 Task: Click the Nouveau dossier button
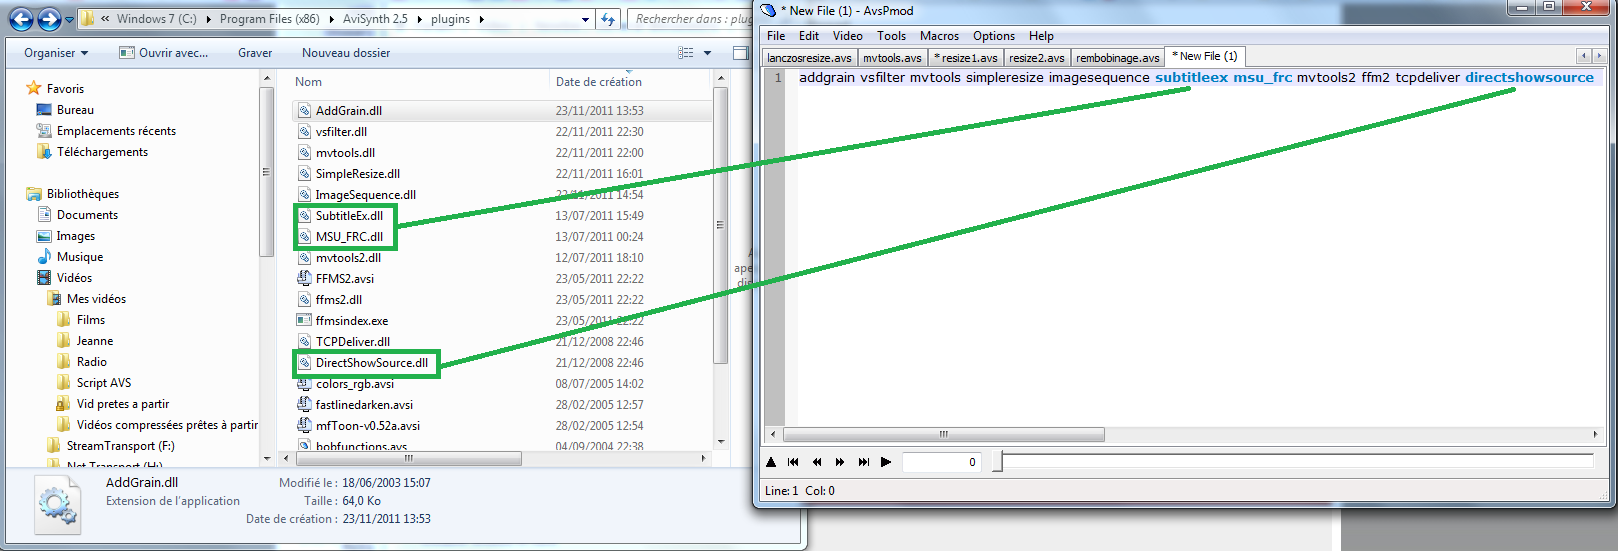coord(346,53)
